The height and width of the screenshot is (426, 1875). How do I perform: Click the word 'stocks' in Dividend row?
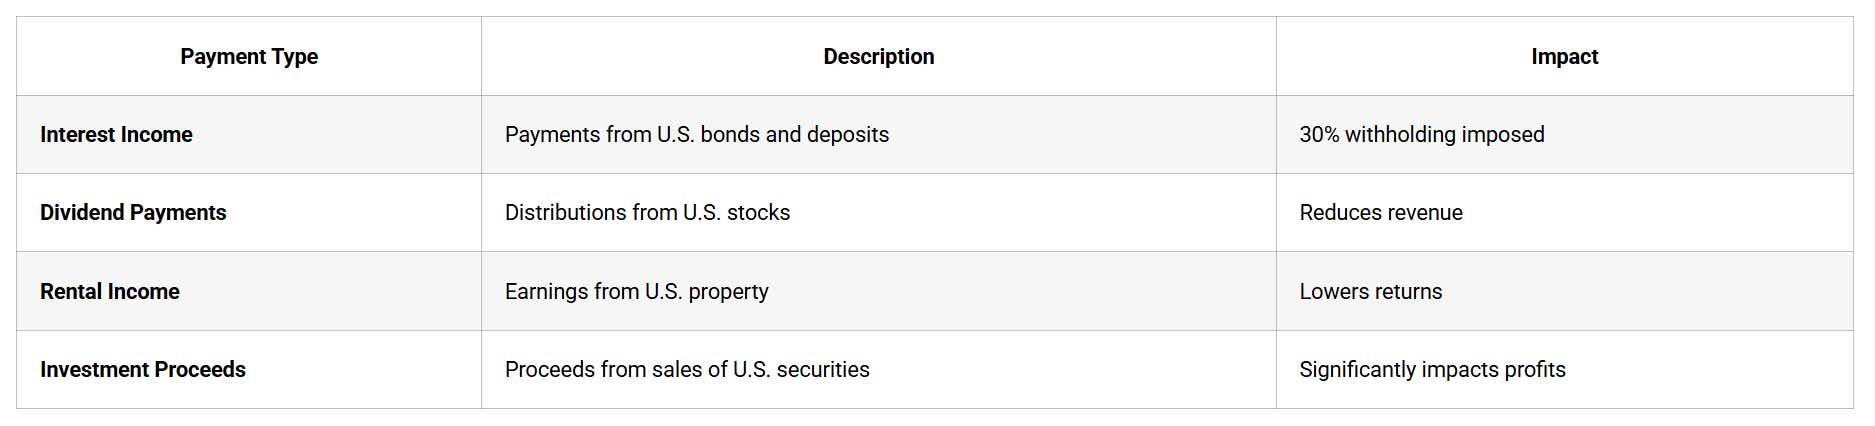(x=758, y=213)
